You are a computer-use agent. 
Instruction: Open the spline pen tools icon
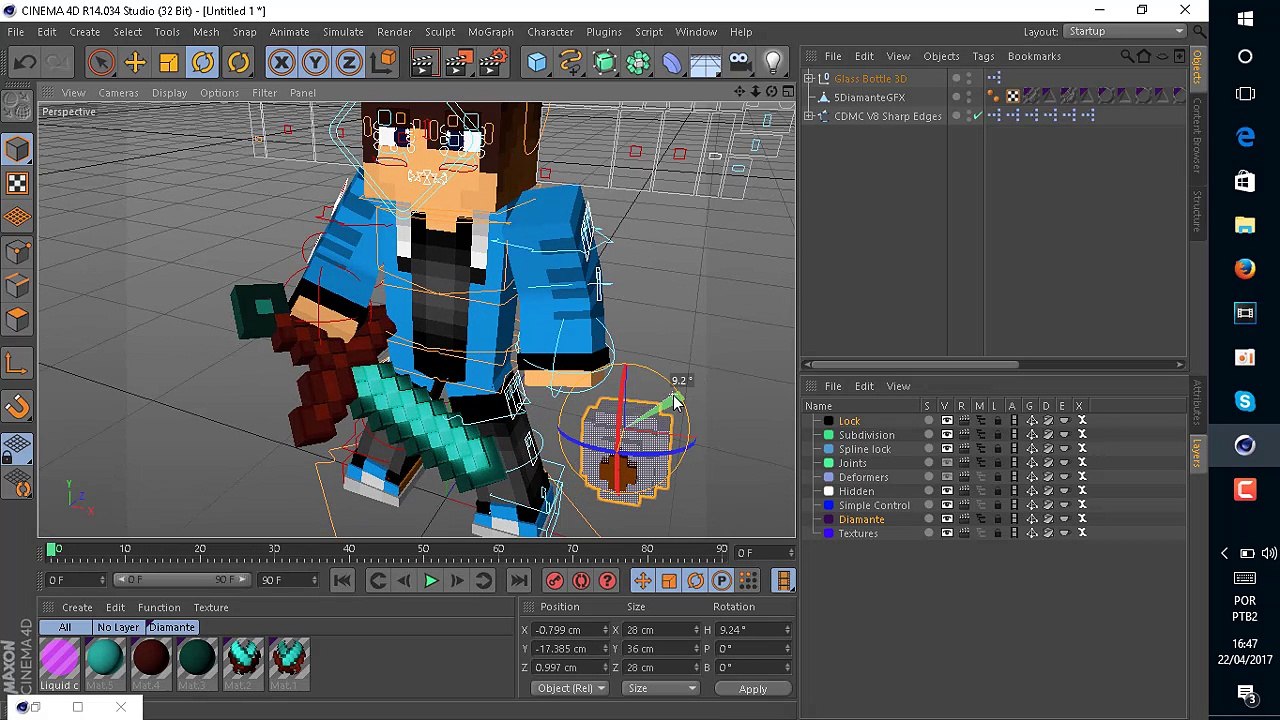[571, 63]
